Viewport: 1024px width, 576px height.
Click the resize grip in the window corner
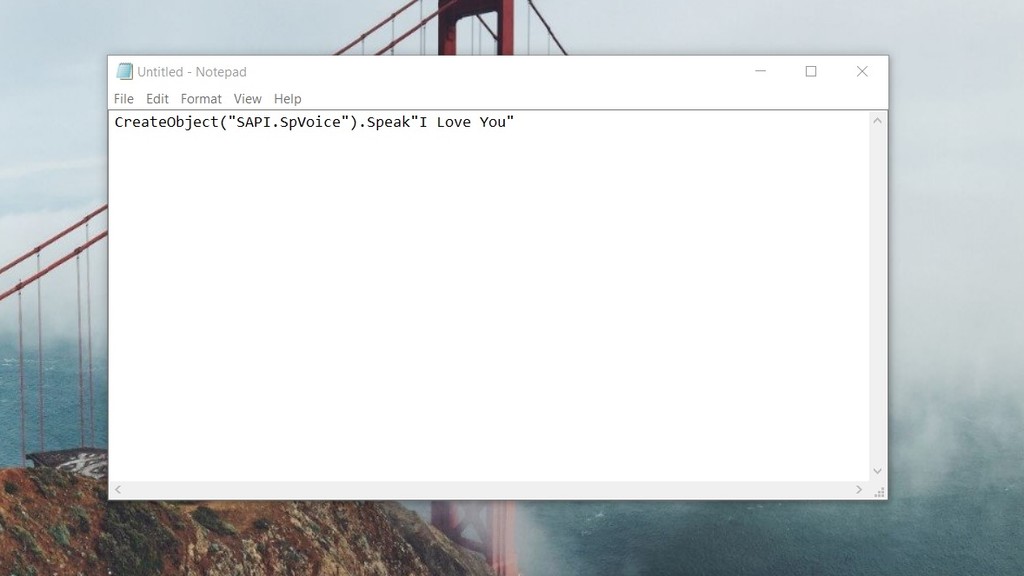pyautogui.click(x=879, y=491)
